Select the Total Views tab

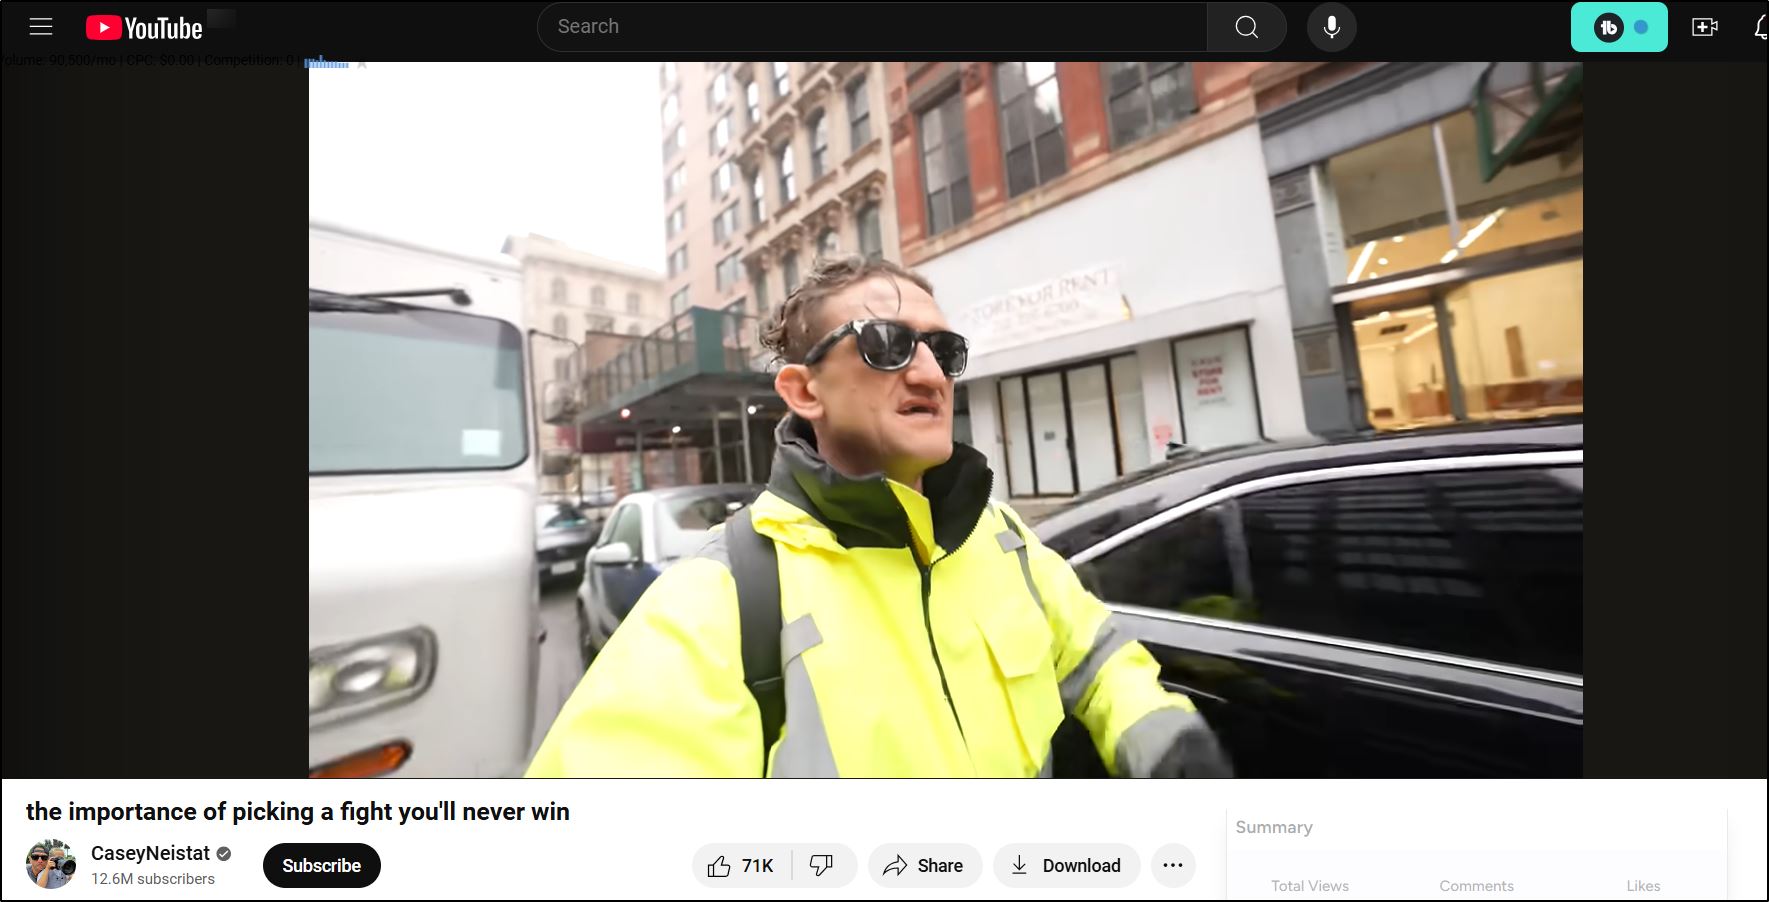click(1309, 886)
